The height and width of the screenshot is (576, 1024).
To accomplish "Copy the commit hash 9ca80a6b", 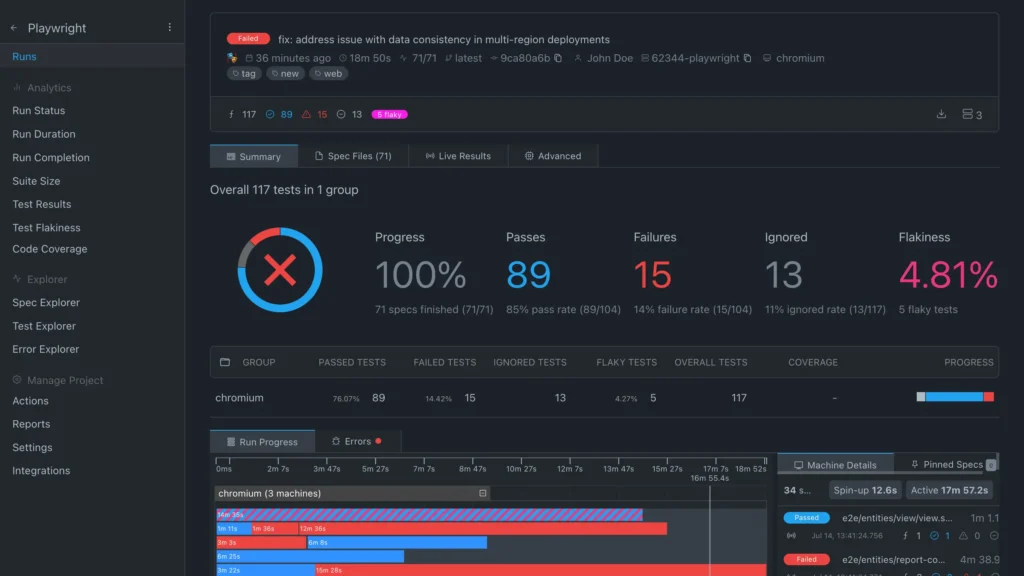I will coord(556,58).
